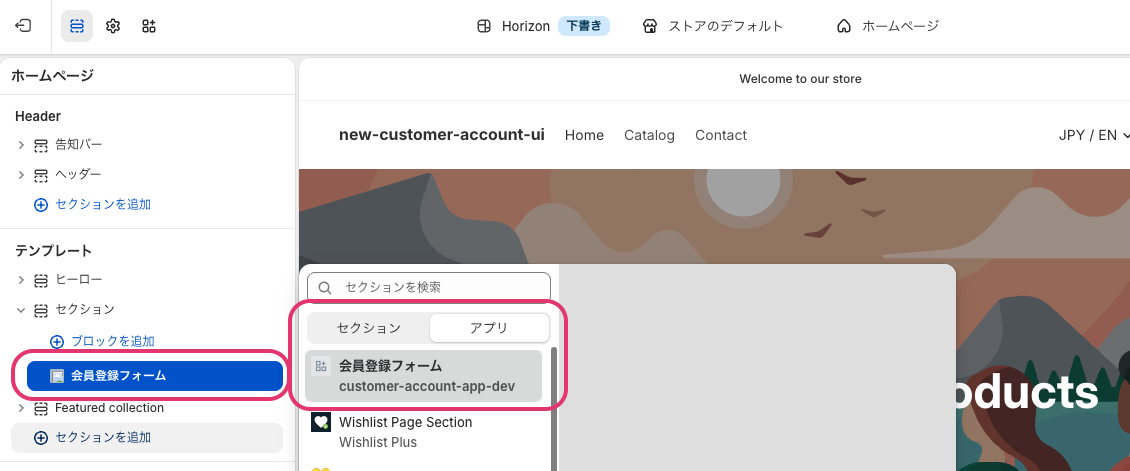
Task: Click ブロックを追加 link
Action: [x=112, y=341]
